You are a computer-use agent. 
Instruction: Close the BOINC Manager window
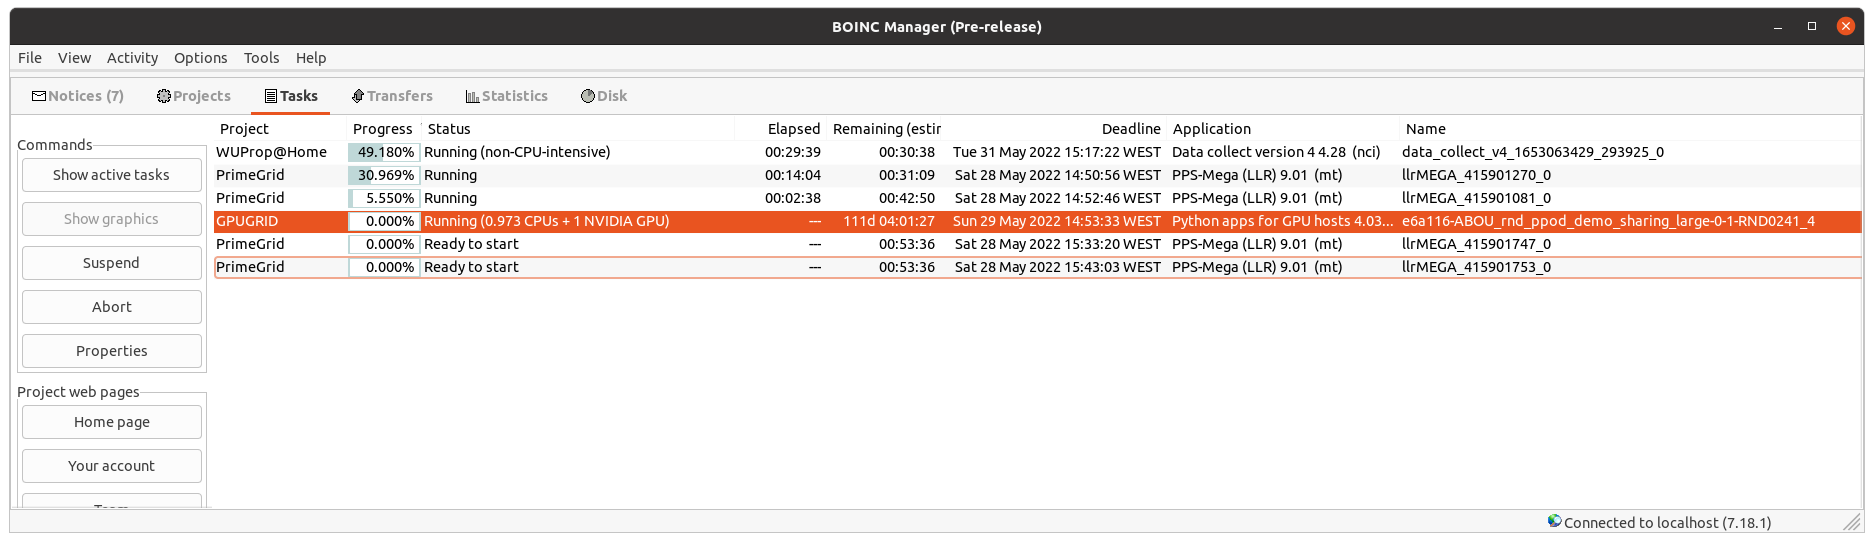(1846, 27)
